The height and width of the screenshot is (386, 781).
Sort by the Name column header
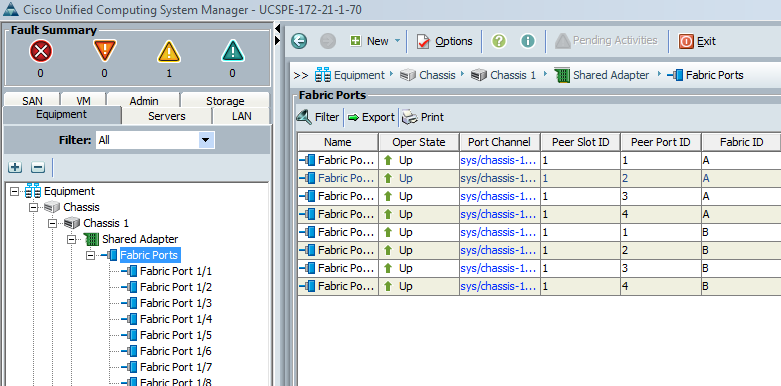[338, 142]
